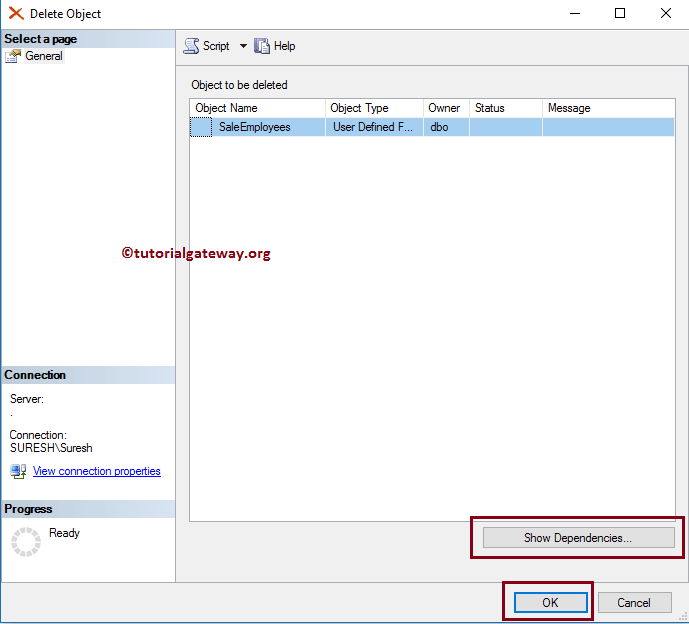Click the Show Dependencies button
This screenshot has height=624, width=689.
point(578,538)
